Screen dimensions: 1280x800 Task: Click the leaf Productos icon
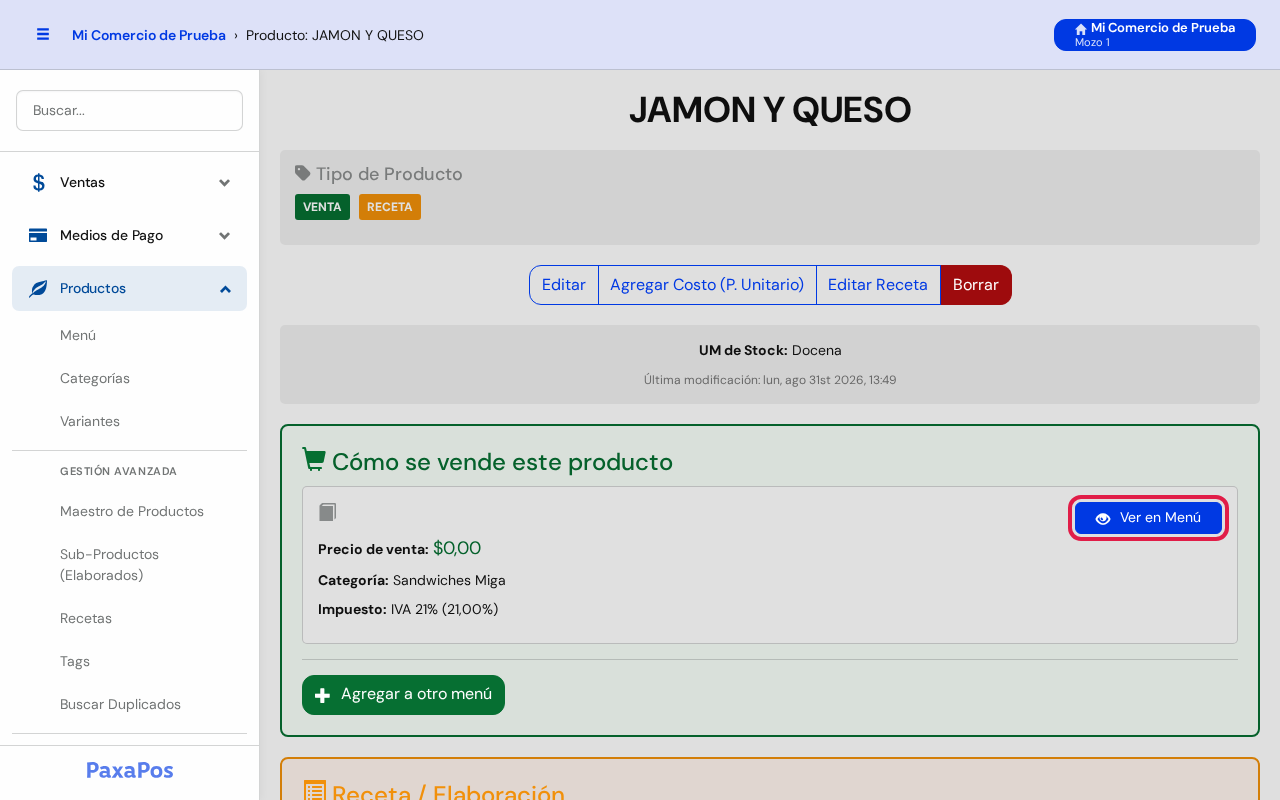click(x=38, y=288)
